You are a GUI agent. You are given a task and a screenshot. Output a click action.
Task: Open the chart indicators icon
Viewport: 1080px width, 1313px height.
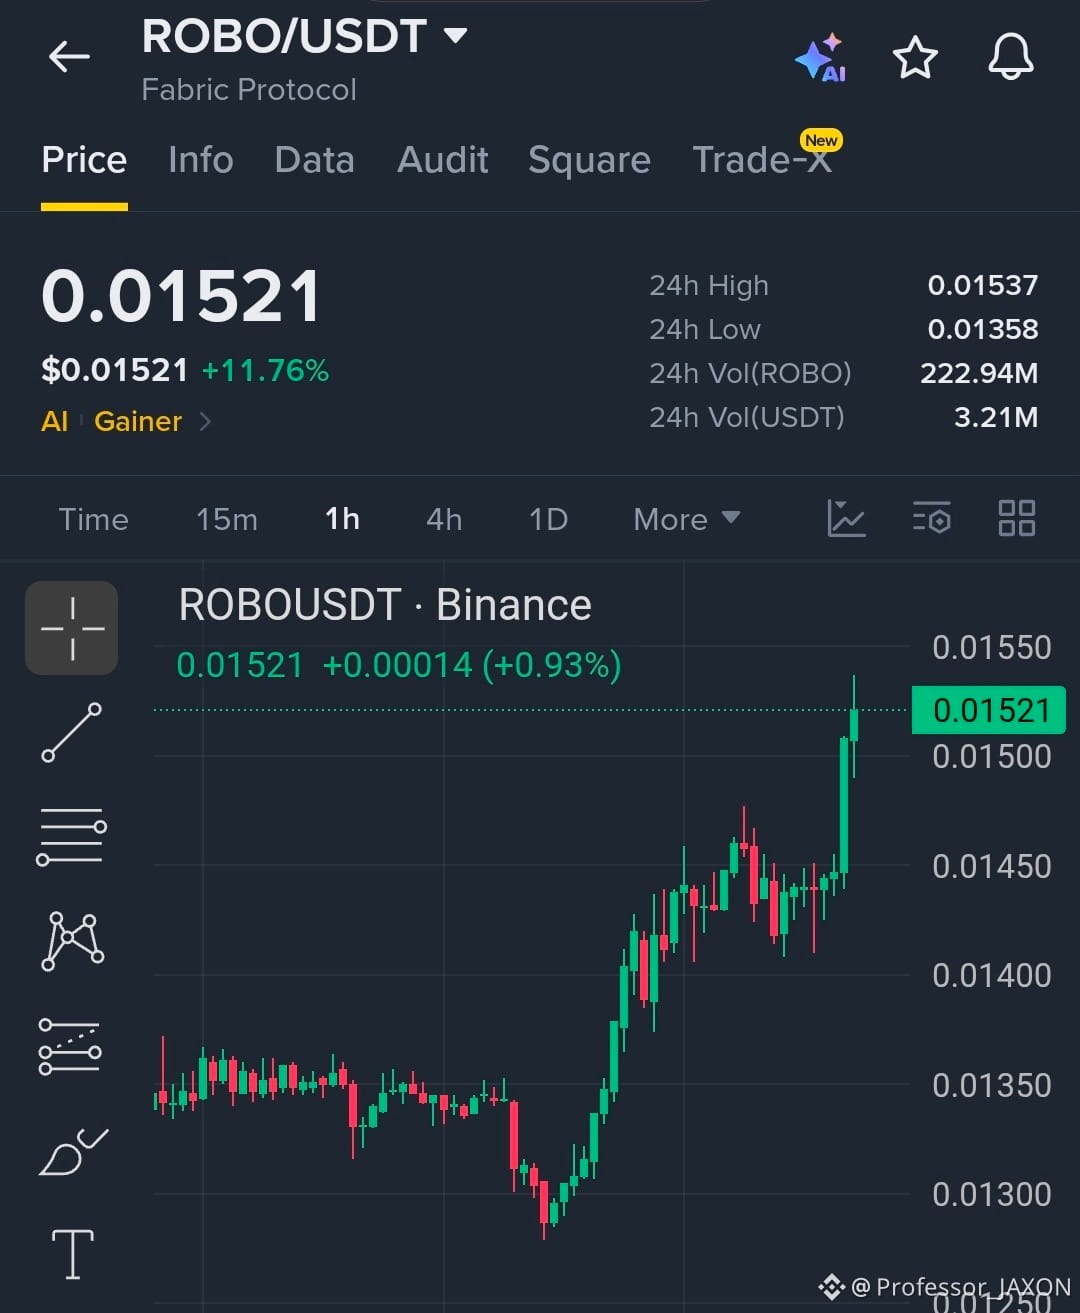[846, 519]
